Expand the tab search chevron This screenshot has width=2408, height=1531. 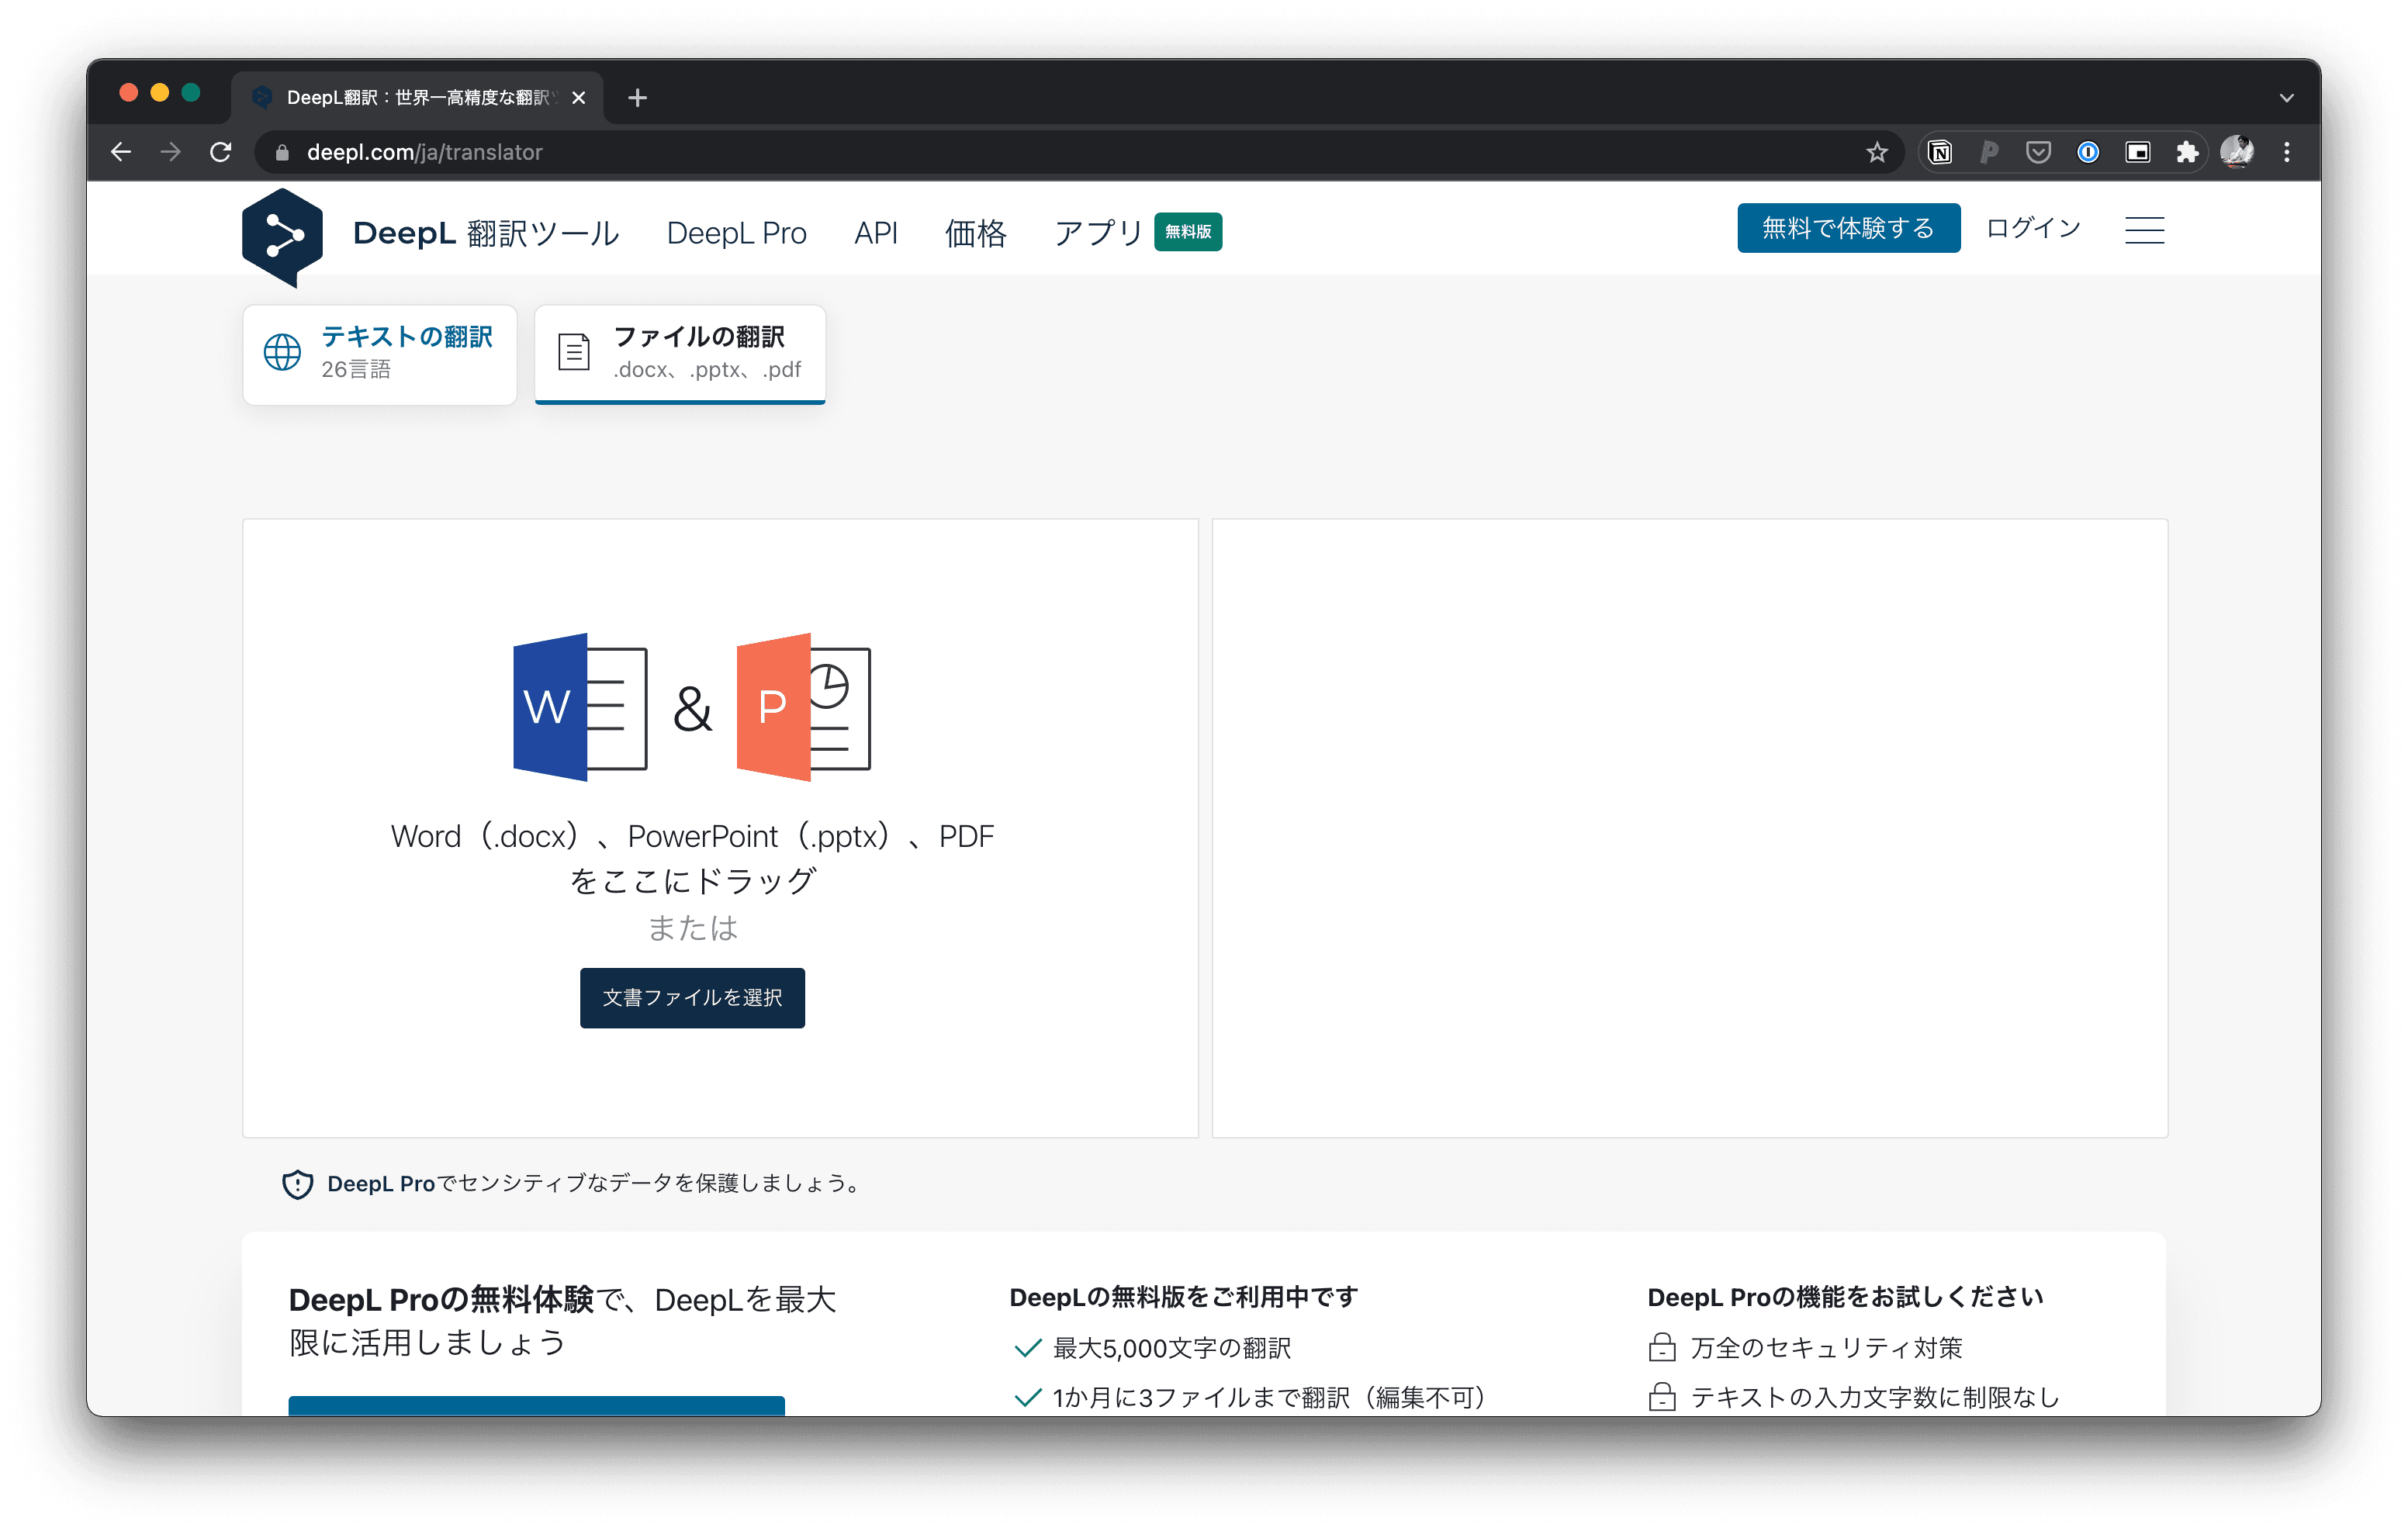[2287, 97]
